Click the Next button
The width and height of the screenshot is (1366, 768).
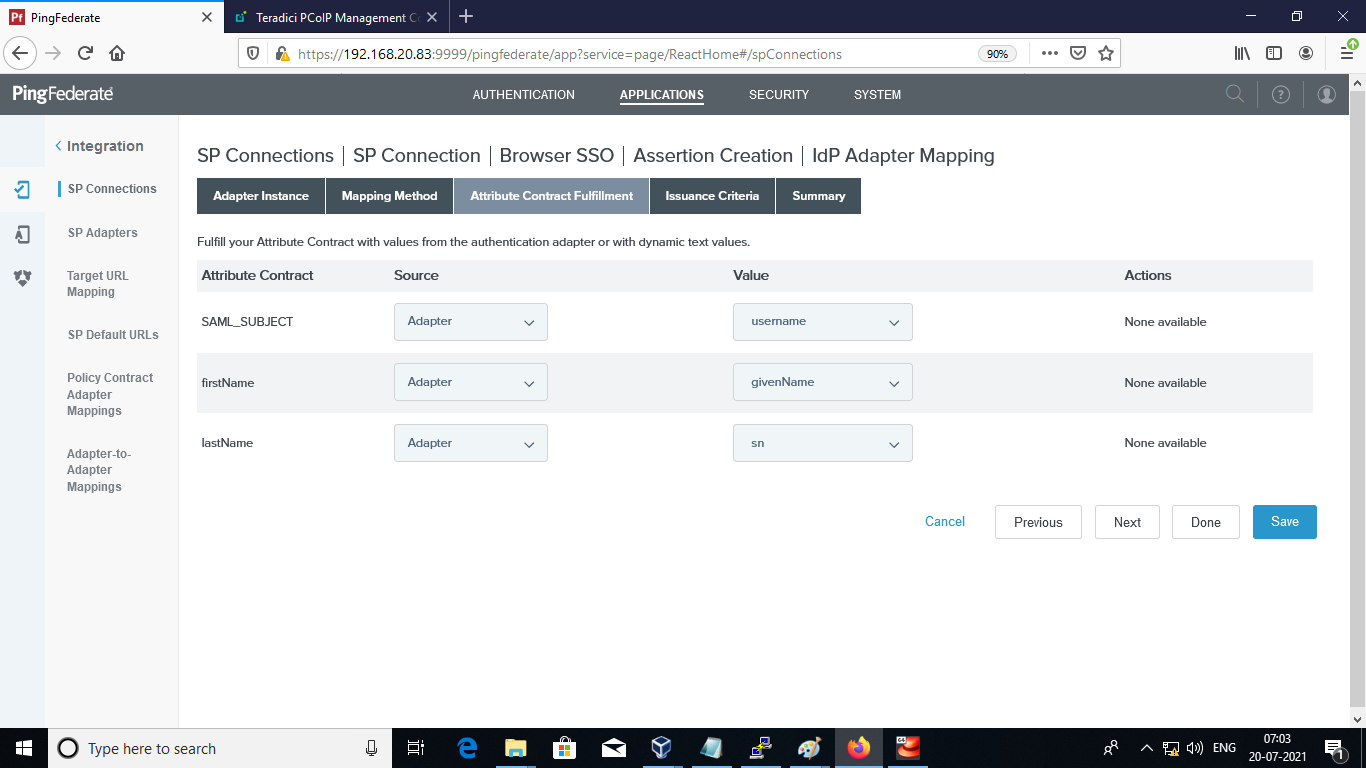(x=1127, y=522)
